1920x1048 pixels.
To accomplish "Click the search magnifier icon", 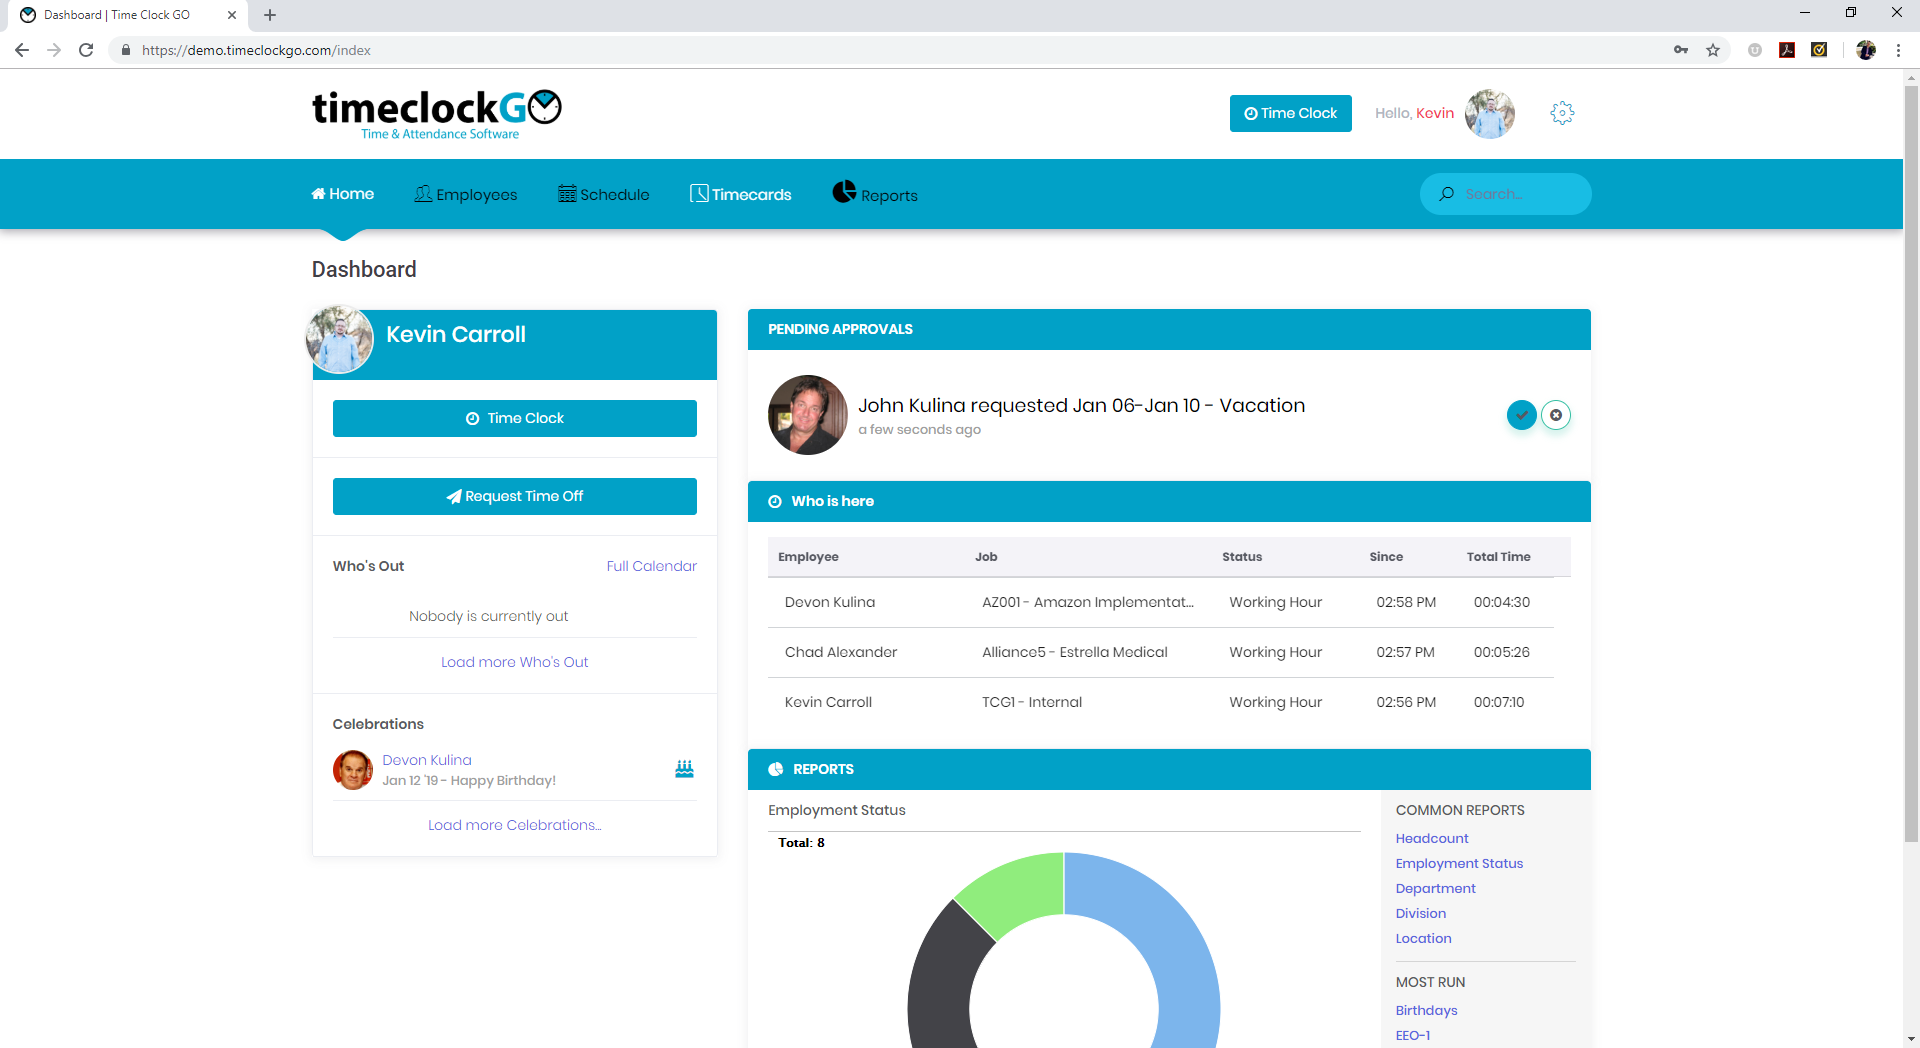I will pyautogui.click(x=1446, y=194).
